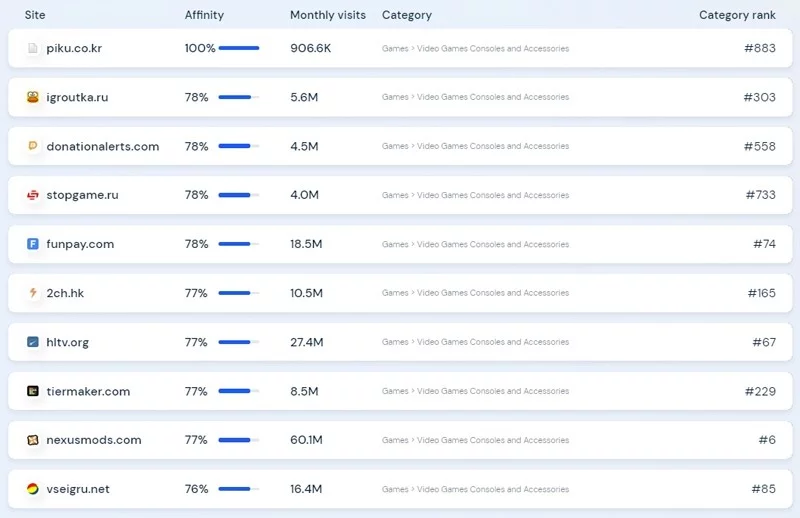
Task: Open the hltv.org site link
Action: tap(67, 342)
